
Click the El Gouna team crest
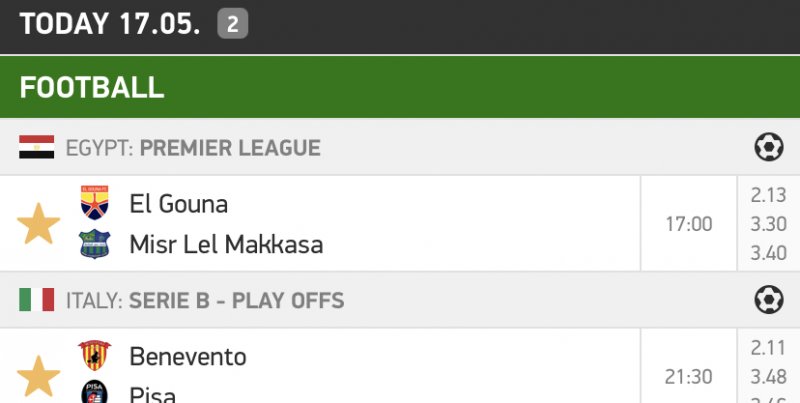[95, 203]
